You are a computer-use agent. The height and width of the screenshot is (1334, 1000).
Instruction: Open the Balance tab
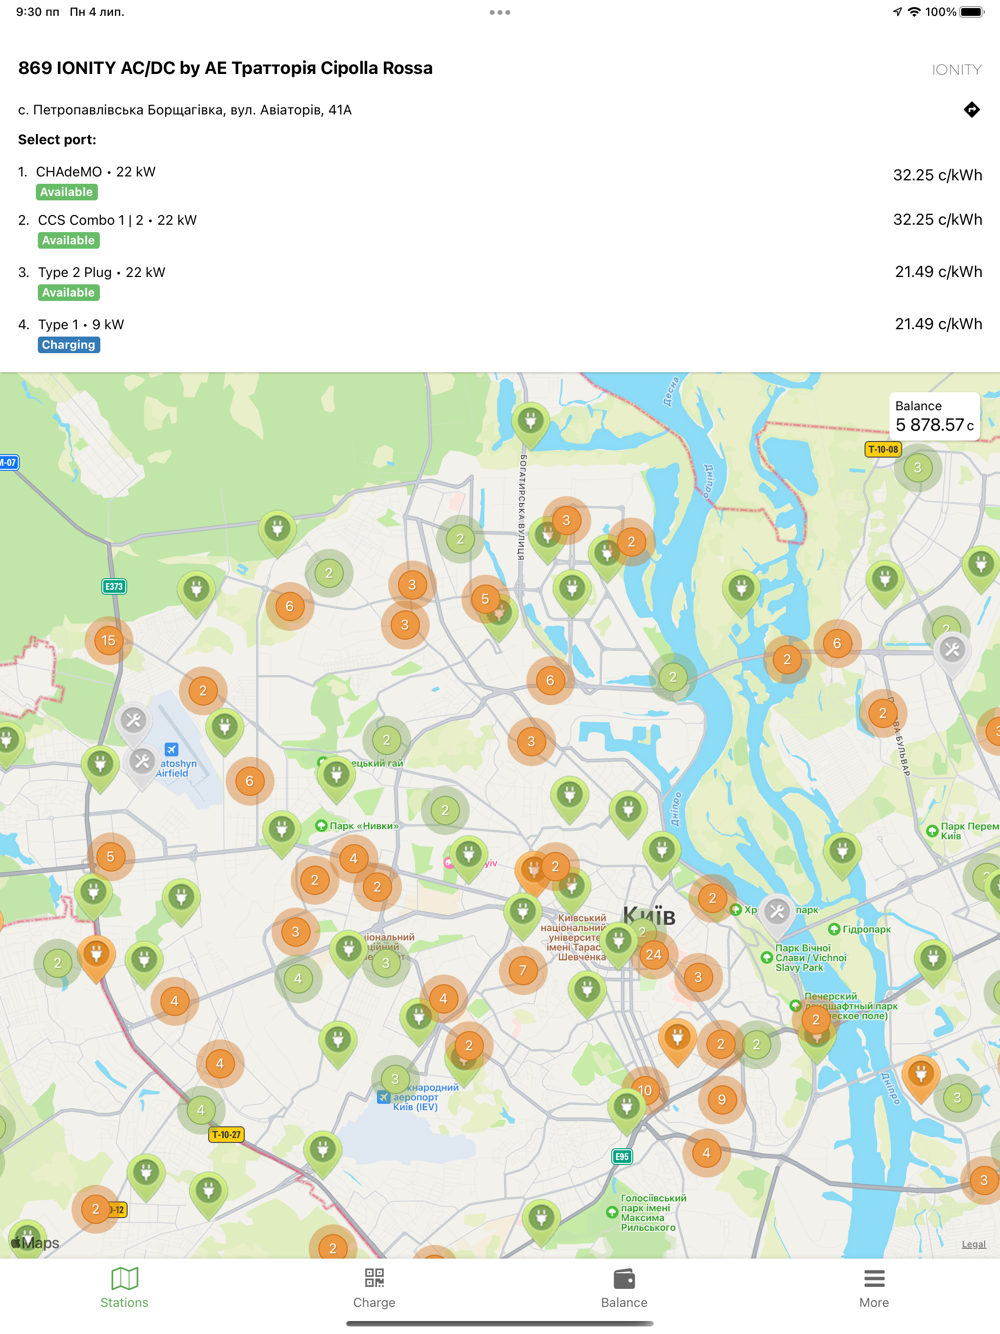click(x=624, y=1288)
